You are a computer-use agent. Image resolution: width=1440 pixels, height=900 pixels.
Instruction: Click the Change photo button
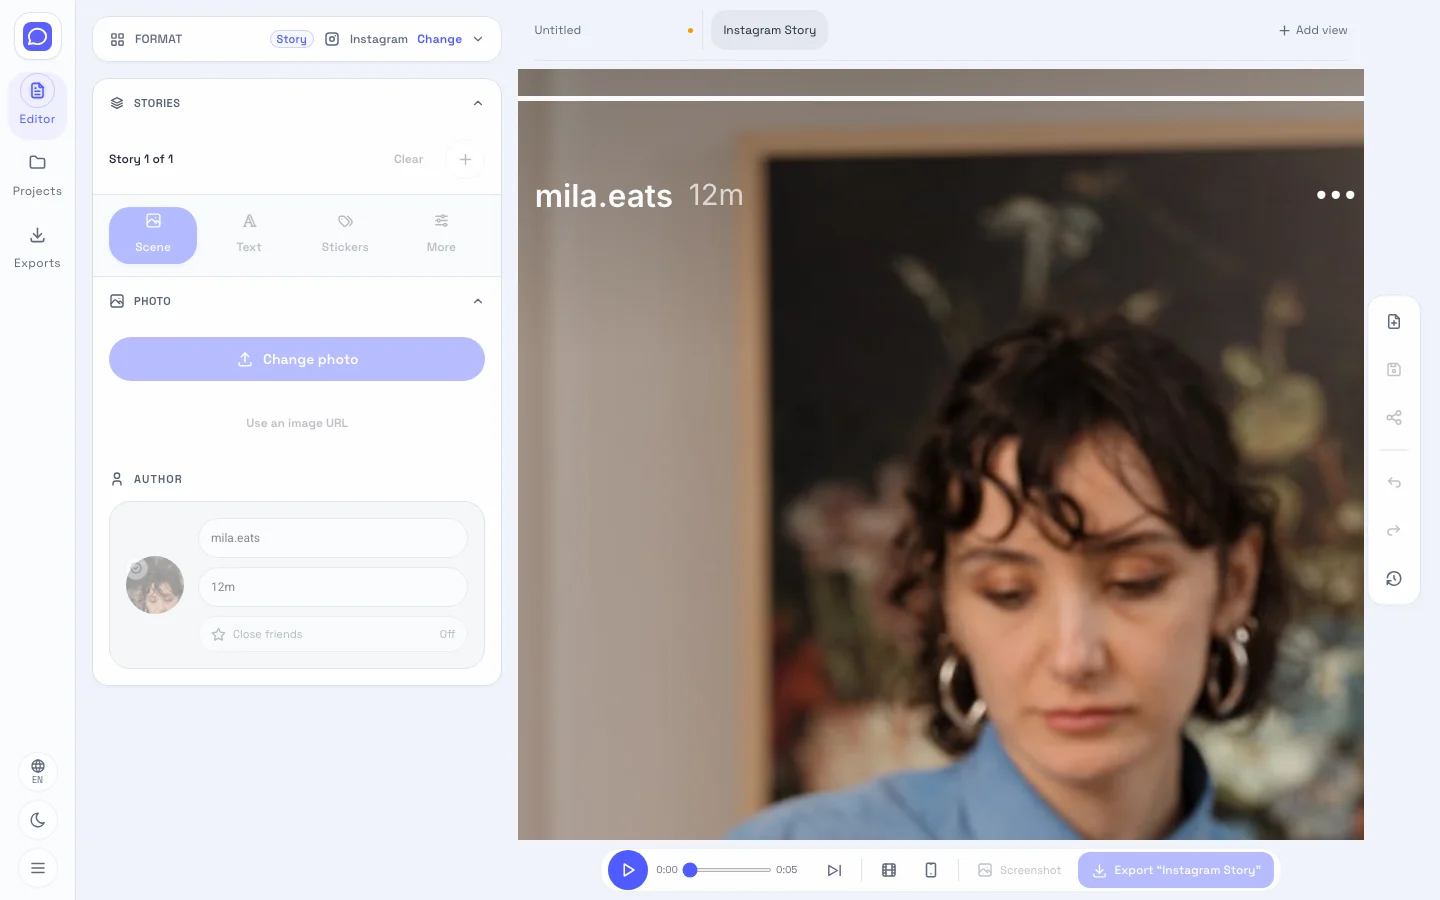pos(297,359)
